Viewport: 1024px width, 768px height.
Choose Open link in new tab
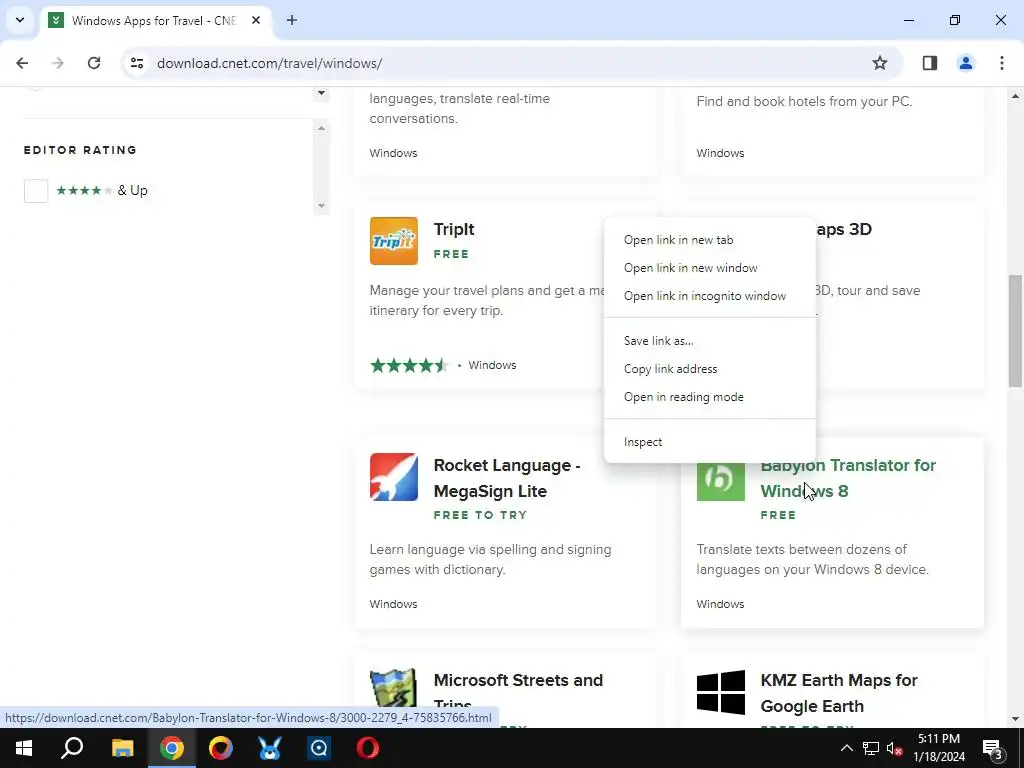[710, 240]
